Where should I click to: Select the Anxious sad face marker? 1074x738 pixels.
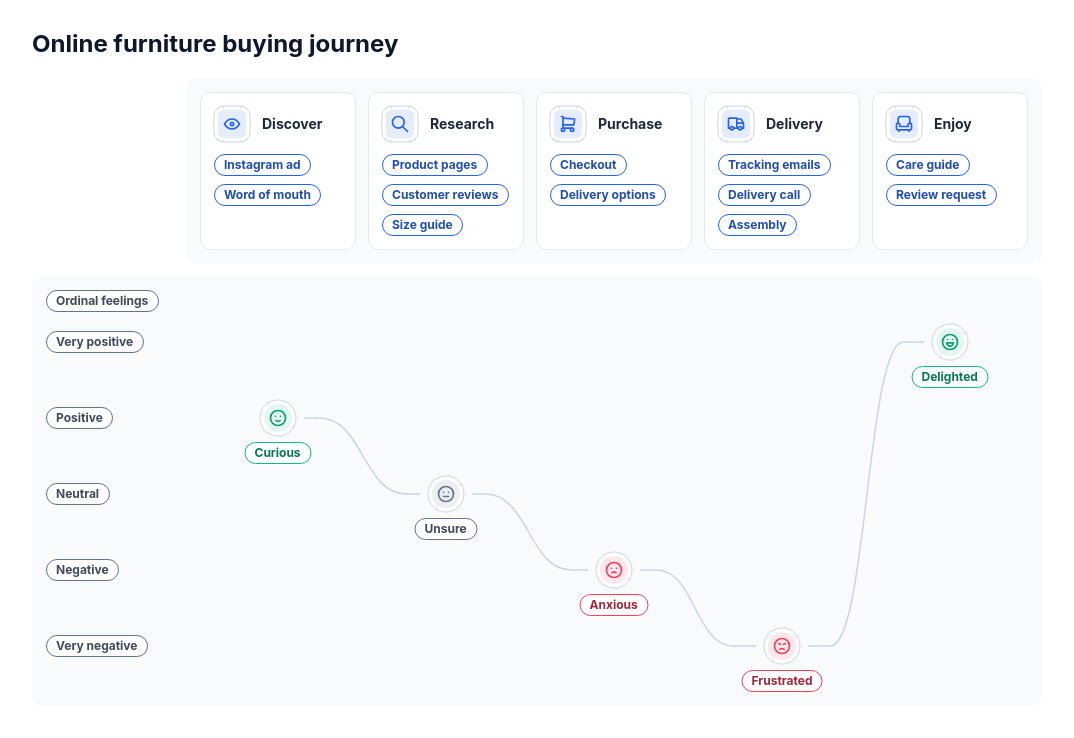click(x=614, y=570)
